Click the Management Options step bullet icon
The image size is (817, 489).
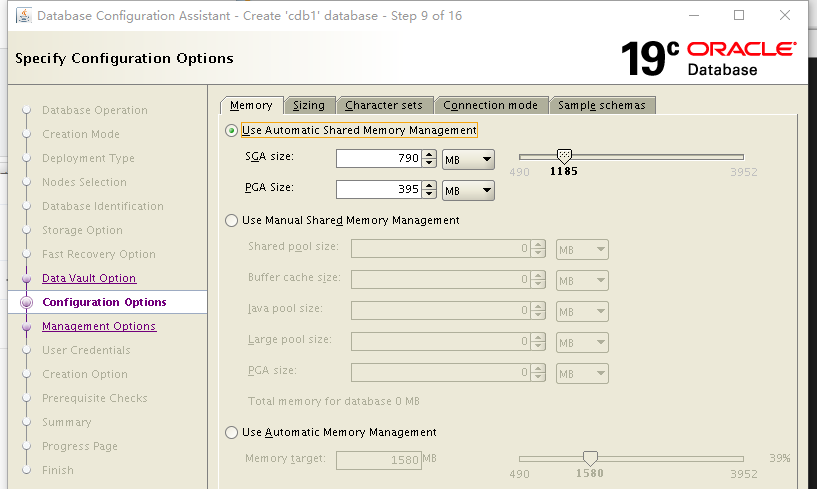coord(26,326)
